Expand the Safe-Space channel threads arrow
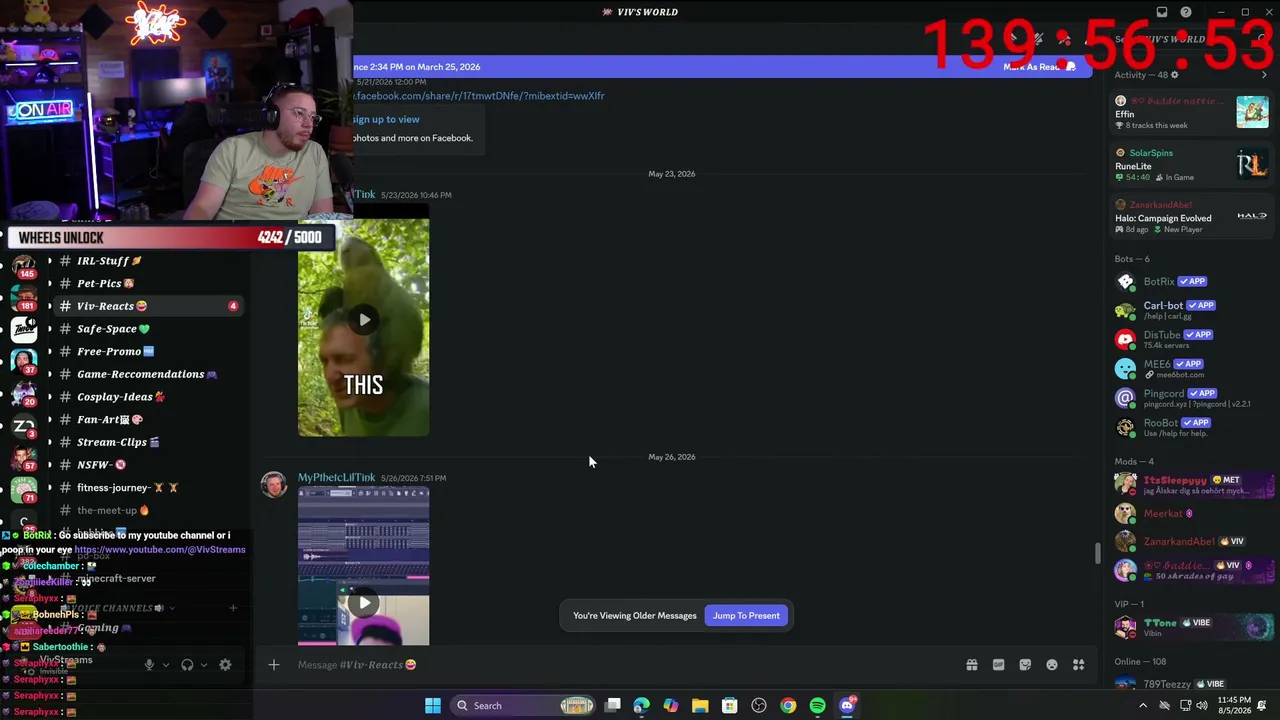1280x720 pixels. coord(50,329)
